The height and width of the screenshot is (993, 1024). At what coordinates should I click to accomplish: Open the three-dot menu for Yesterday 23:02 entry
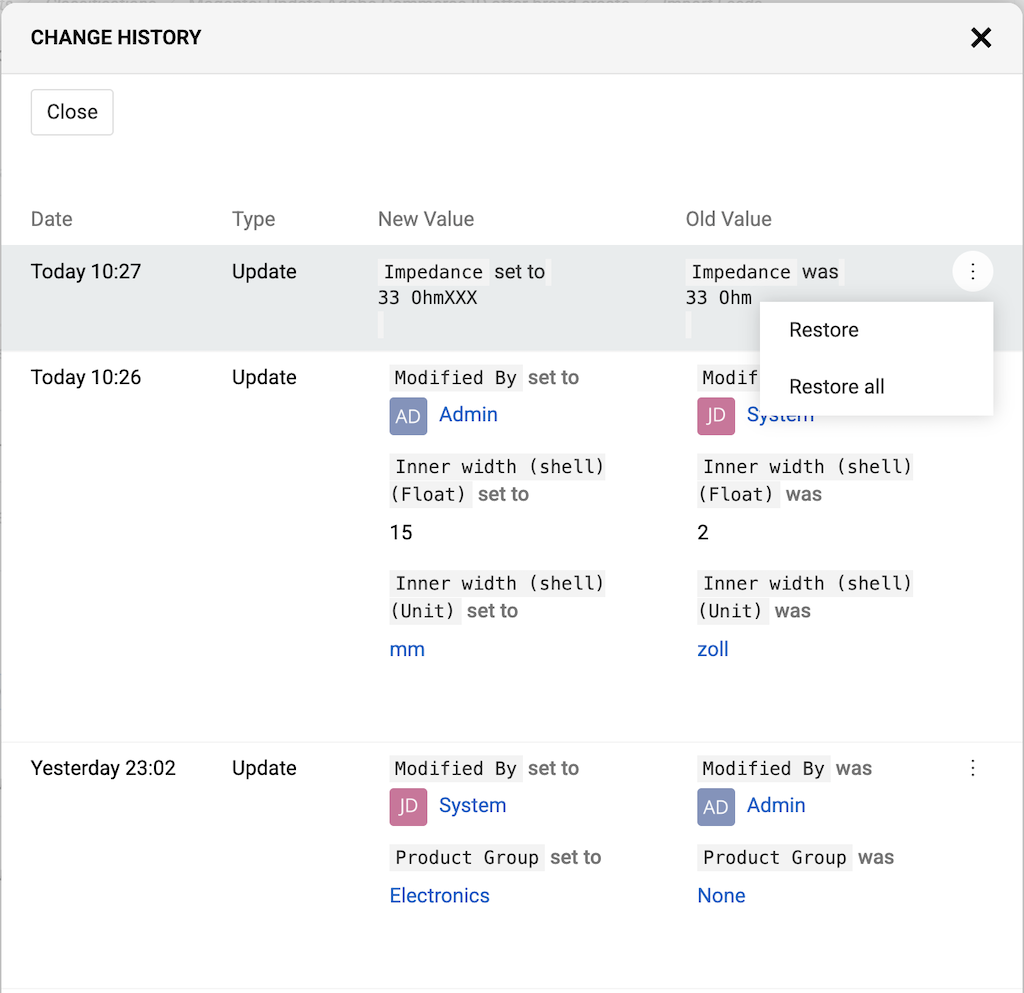point(972,768)
